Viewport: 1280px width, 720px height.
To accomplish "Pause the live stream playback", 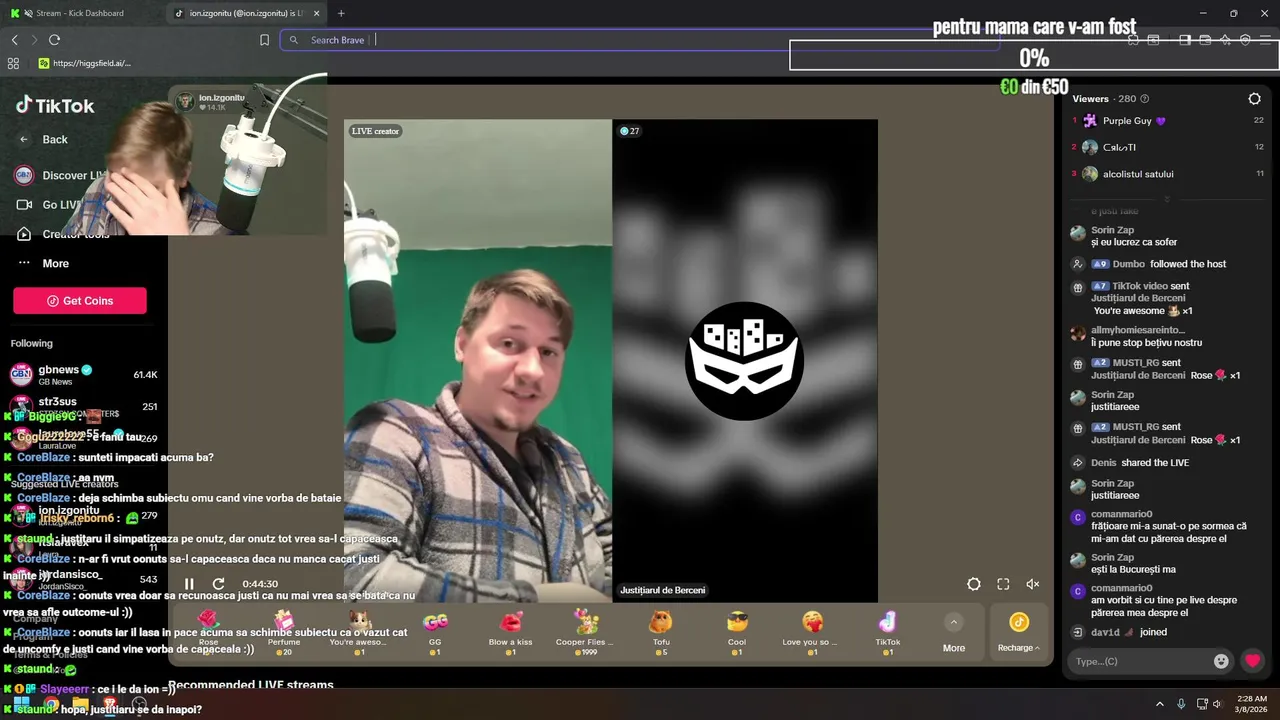I will (189, 584).
